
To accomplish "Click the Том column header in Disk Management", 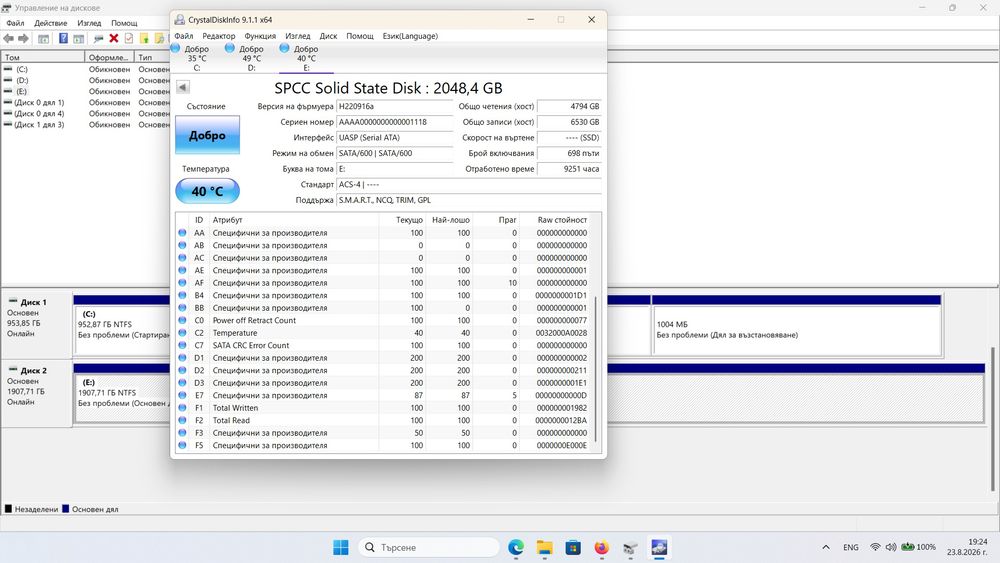I will (x=43, y=57).
